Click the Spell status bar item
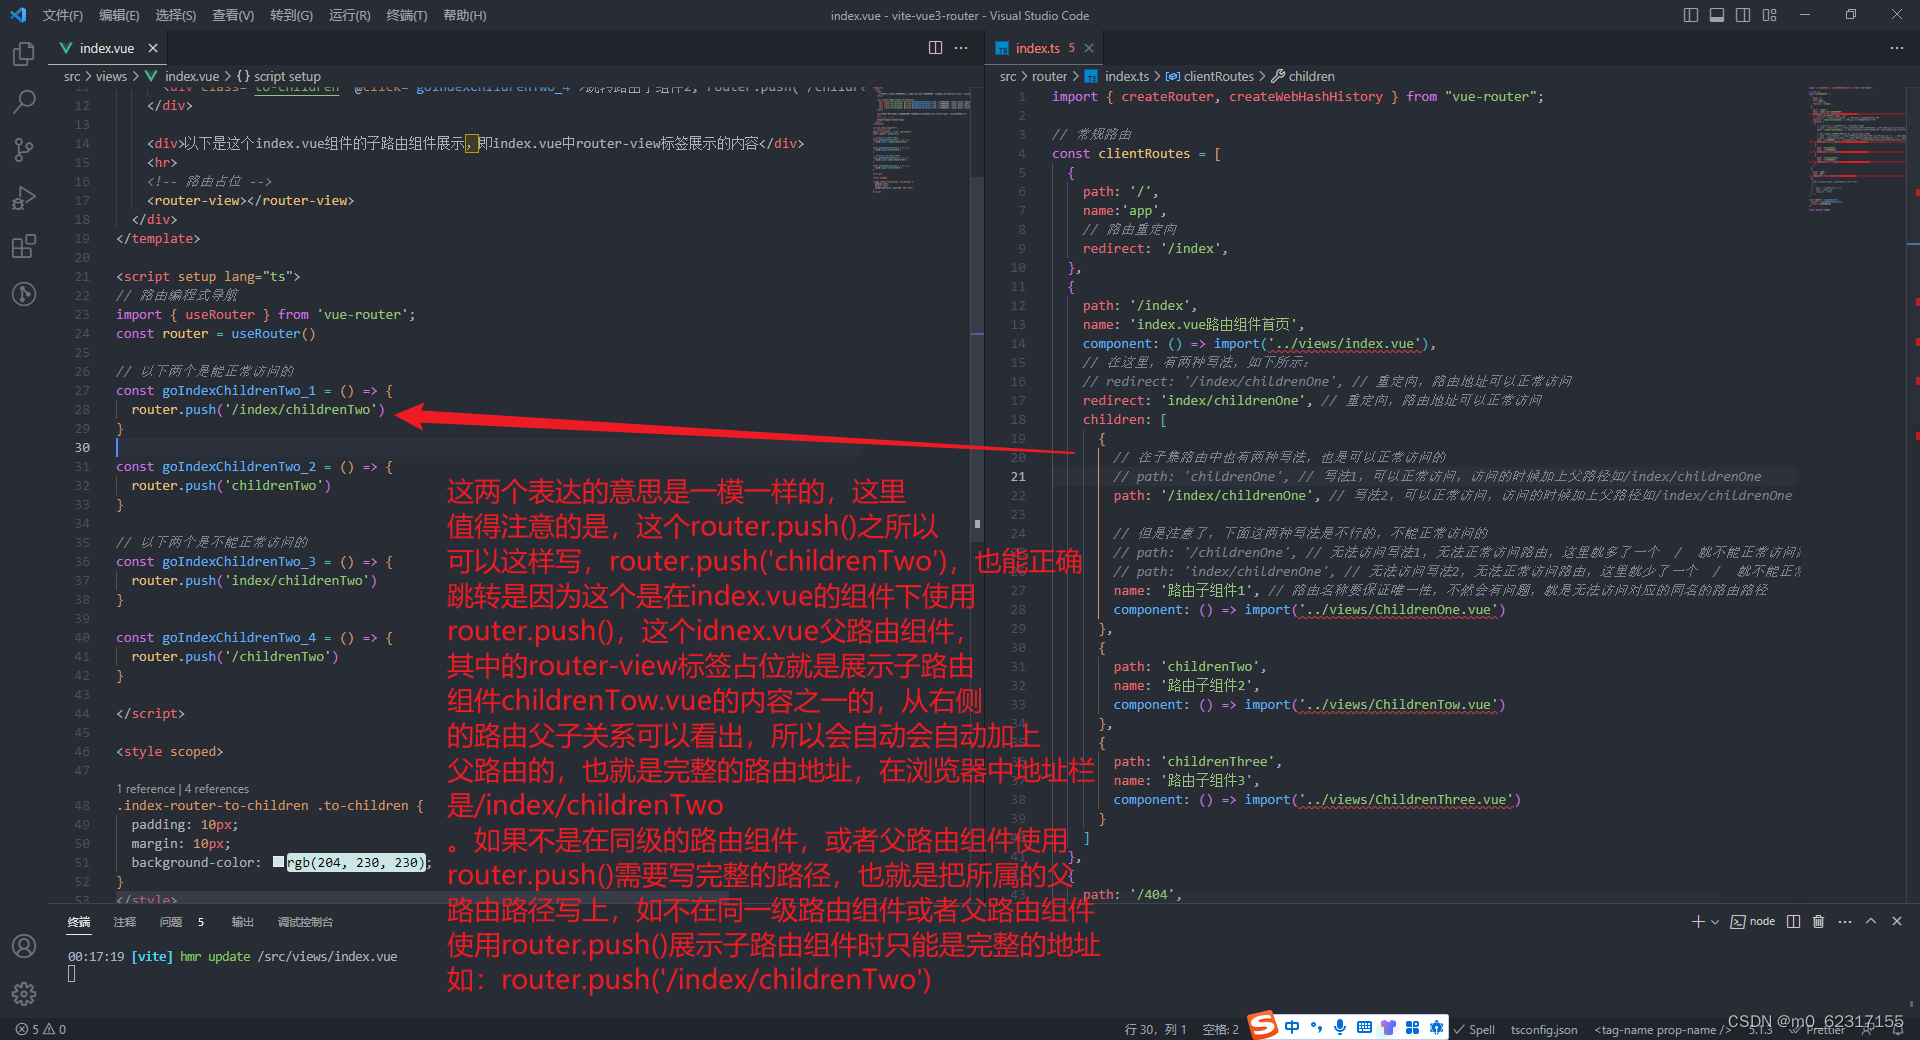Viewport: 1920px width, 1040px height. [x=1475, y=1029]
